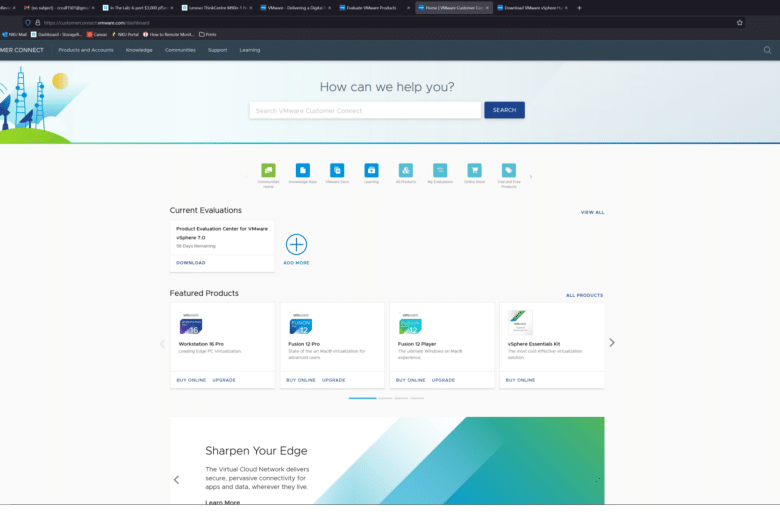Click BUY ONLINE for vSphere Essentials Kit

(x=520, y=380)
